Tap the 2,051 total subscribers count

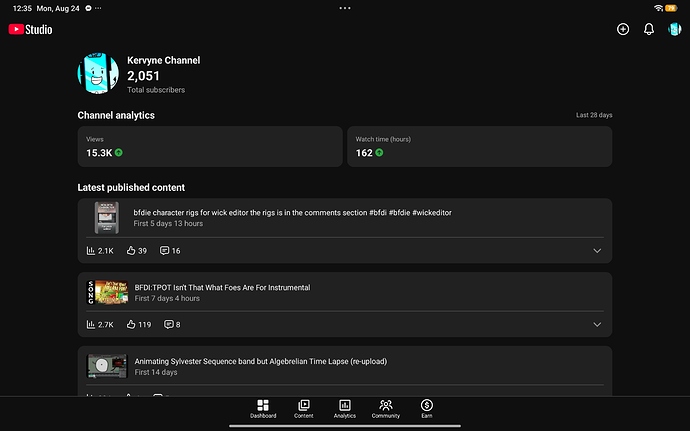pyautogui.click(x=143, y=76)
